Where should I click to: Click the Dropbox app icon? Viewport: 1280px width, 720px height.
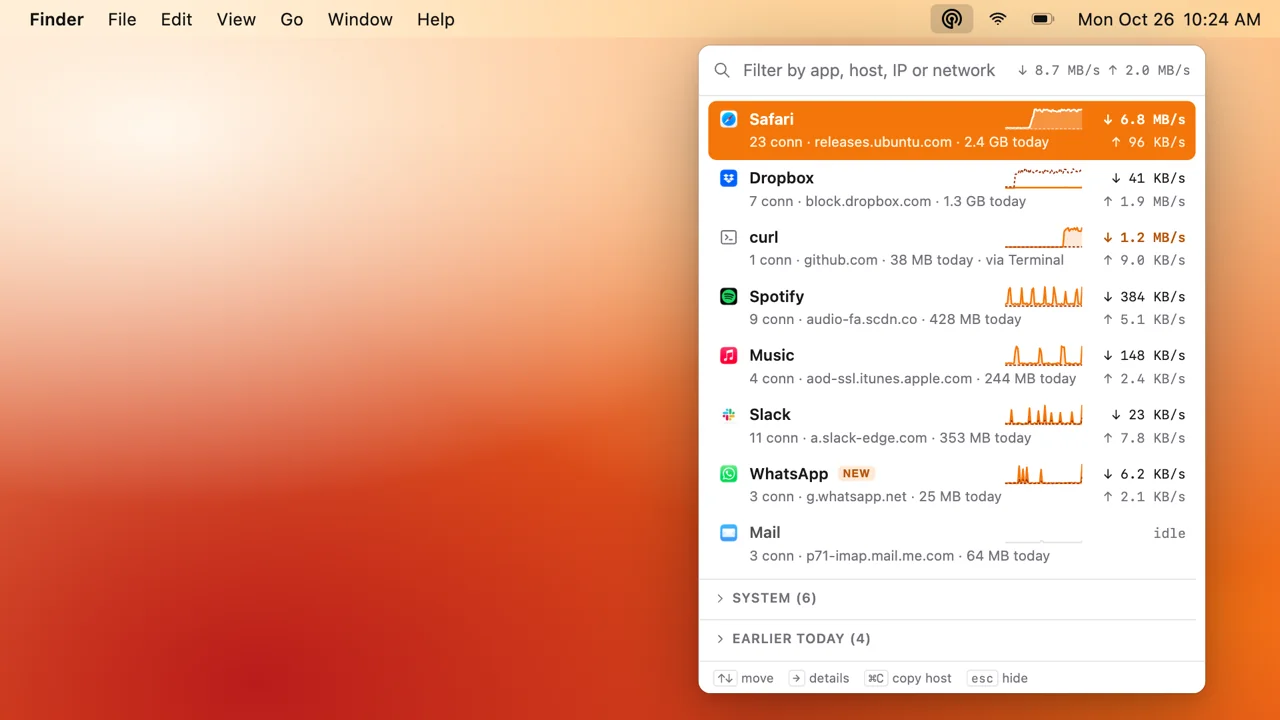pyautogui.click(x=729, y=178)
